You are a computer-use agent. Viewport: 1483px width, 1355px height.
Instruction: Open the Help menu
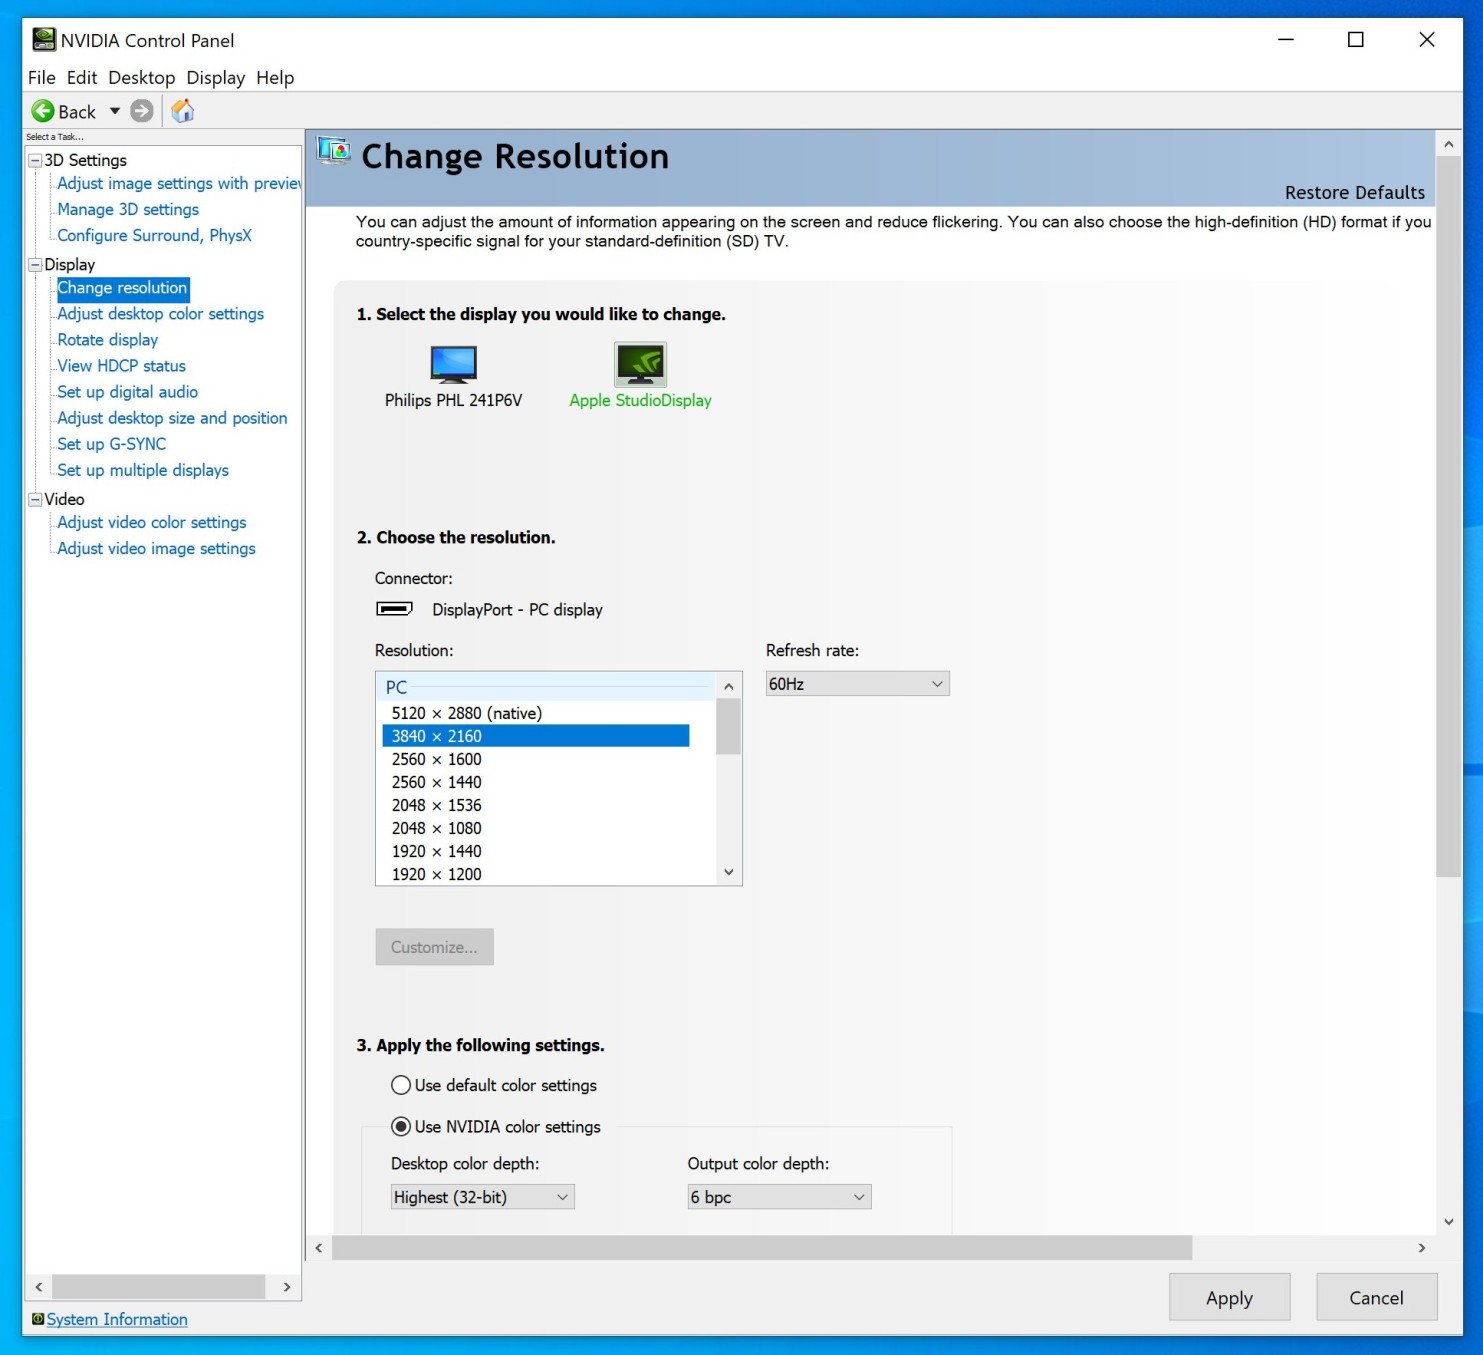pyautogui.click(x=275, y=78)
